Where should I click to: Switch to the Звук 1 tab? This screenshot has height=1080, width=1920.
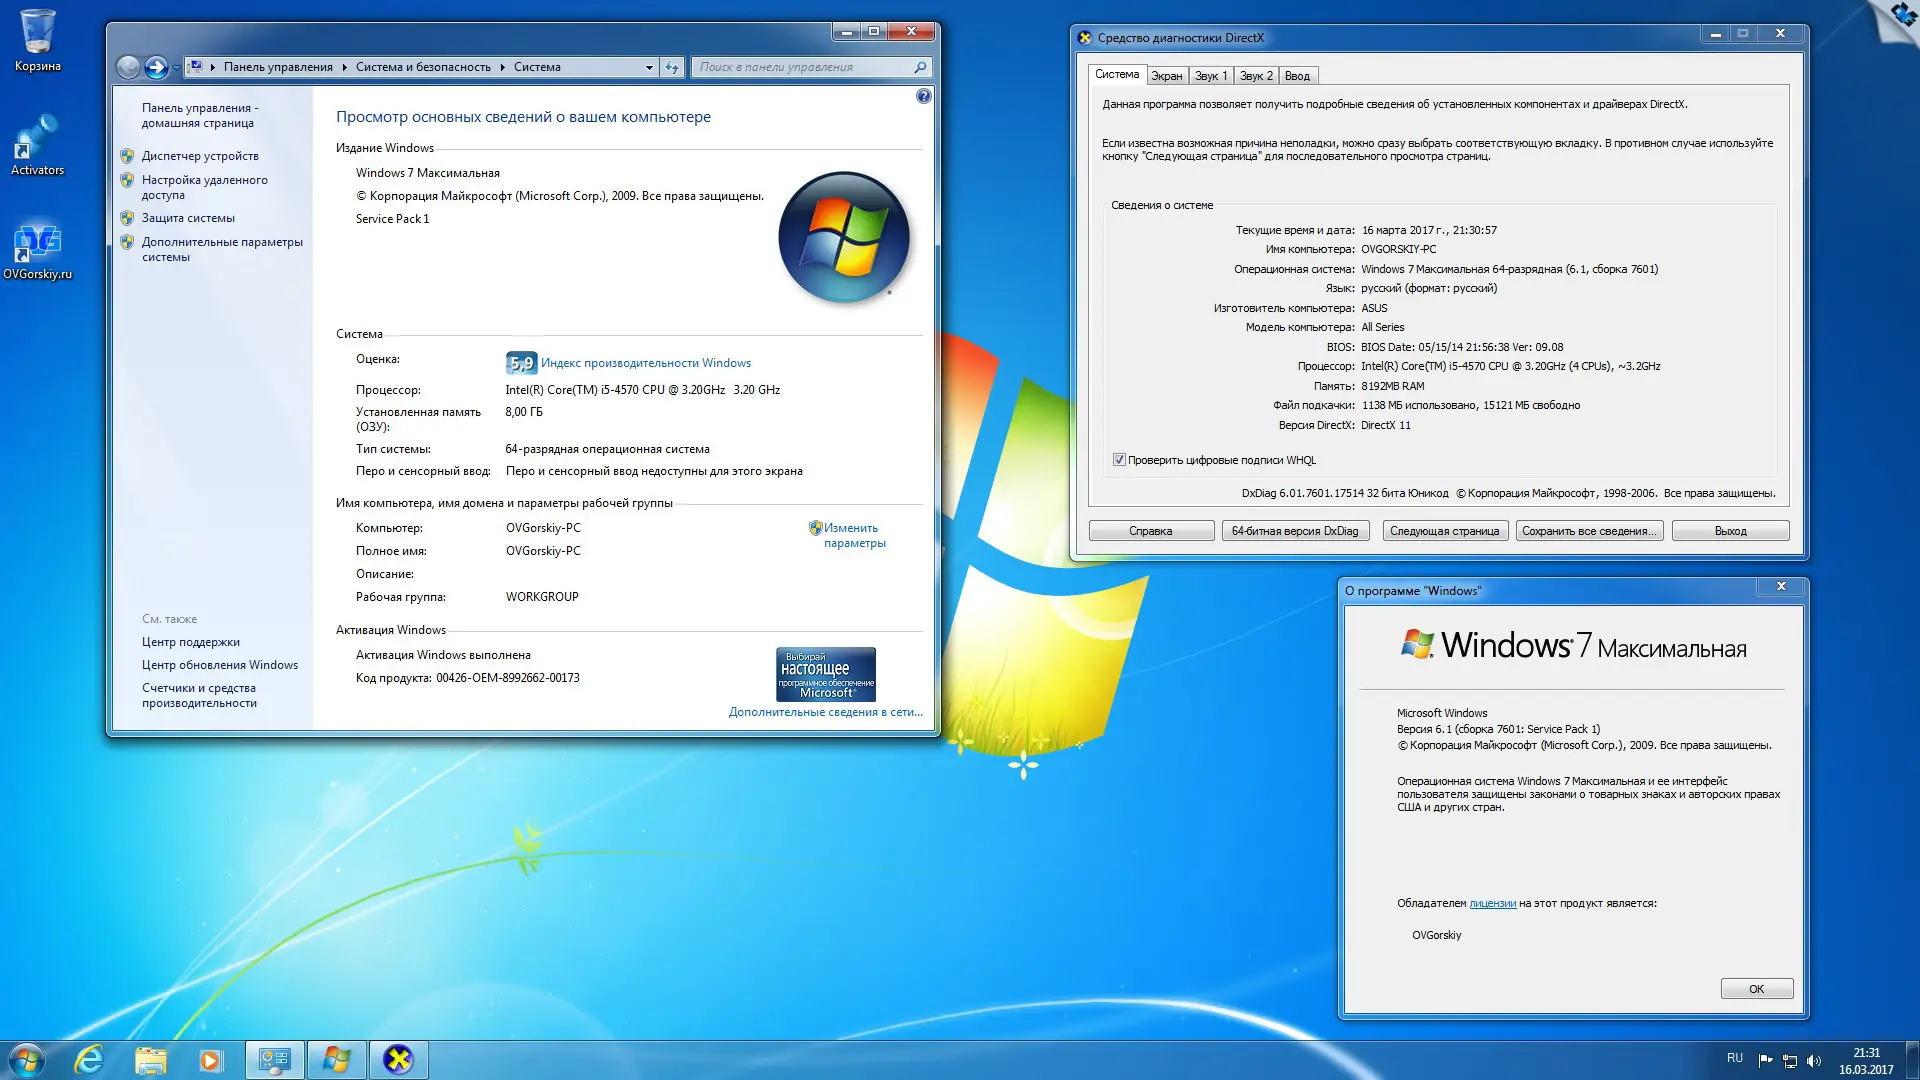1210,76
